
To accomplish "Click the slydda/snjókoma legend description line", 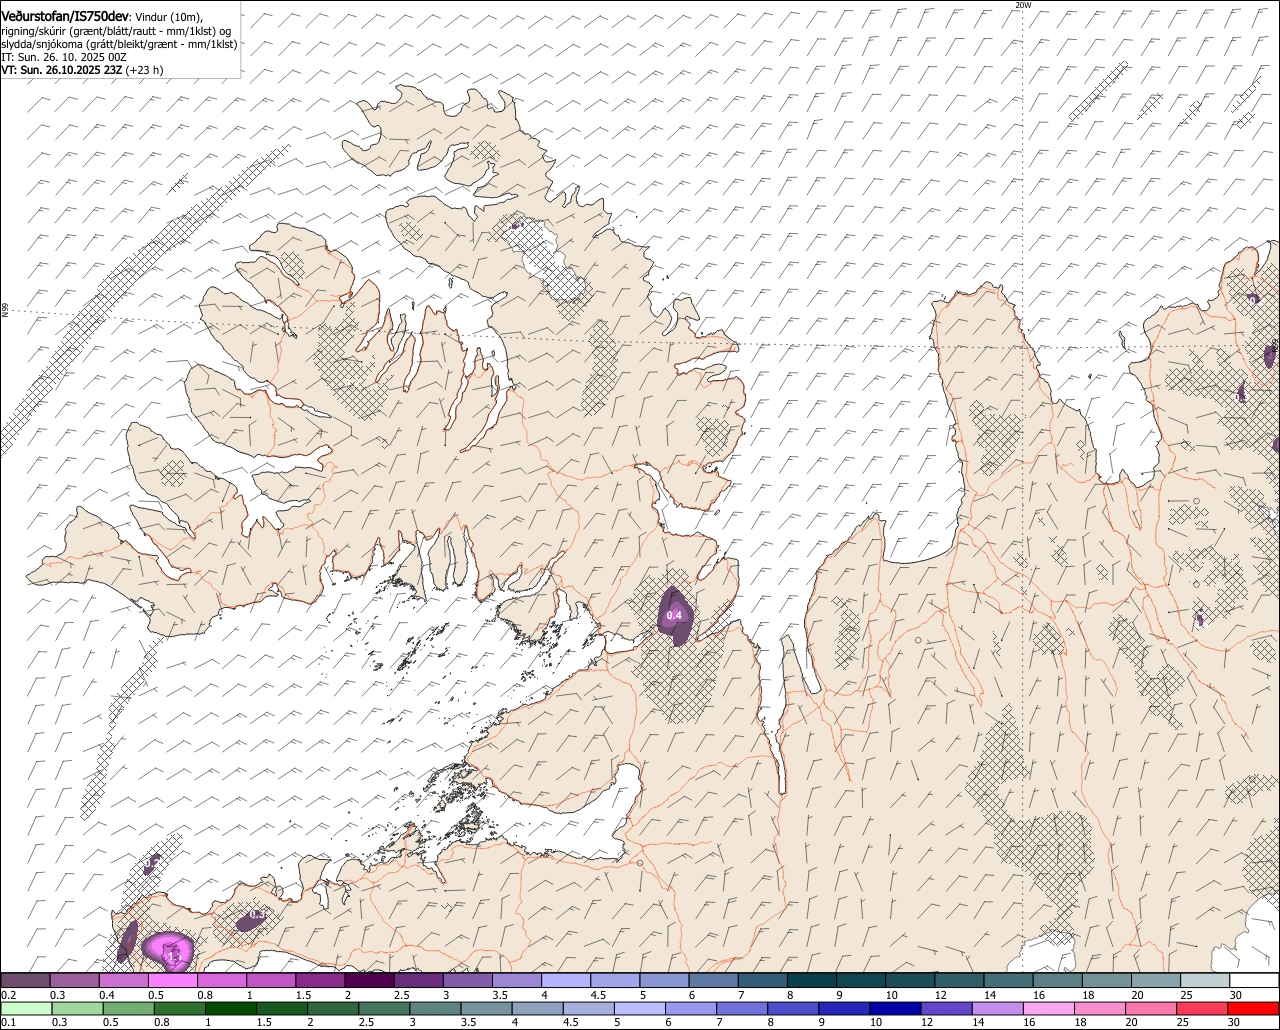I will (x=119, y=44).
